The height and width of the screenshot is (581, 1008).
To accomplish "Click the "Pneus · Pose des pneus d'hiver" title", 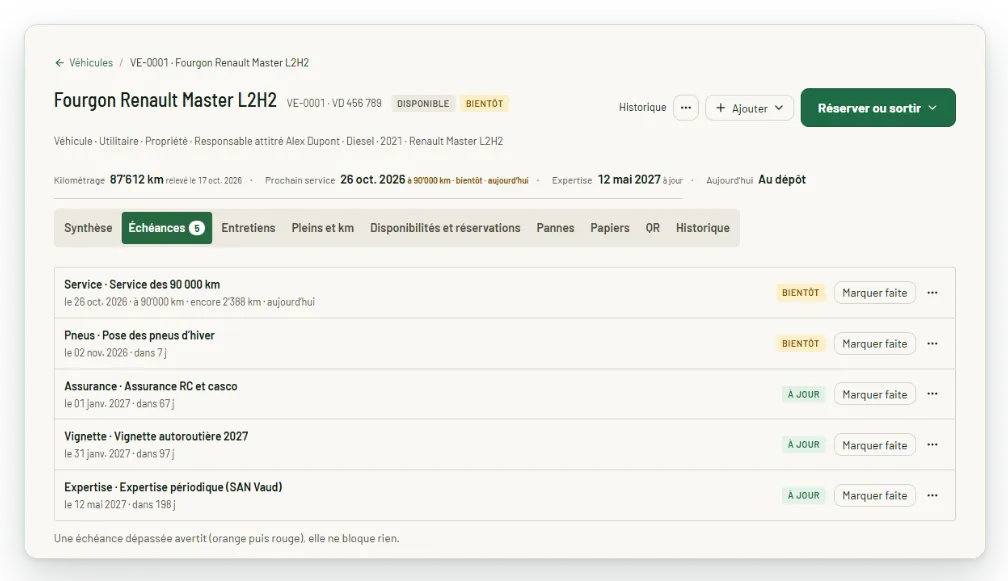I will point(140,335).
